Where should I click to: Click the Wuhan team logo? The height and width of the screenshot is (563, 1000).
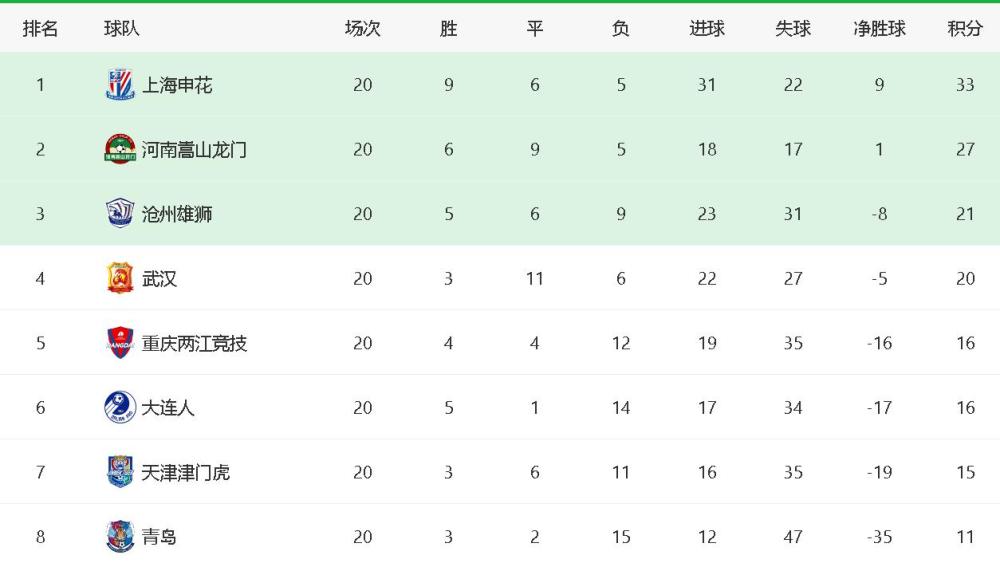120,278
